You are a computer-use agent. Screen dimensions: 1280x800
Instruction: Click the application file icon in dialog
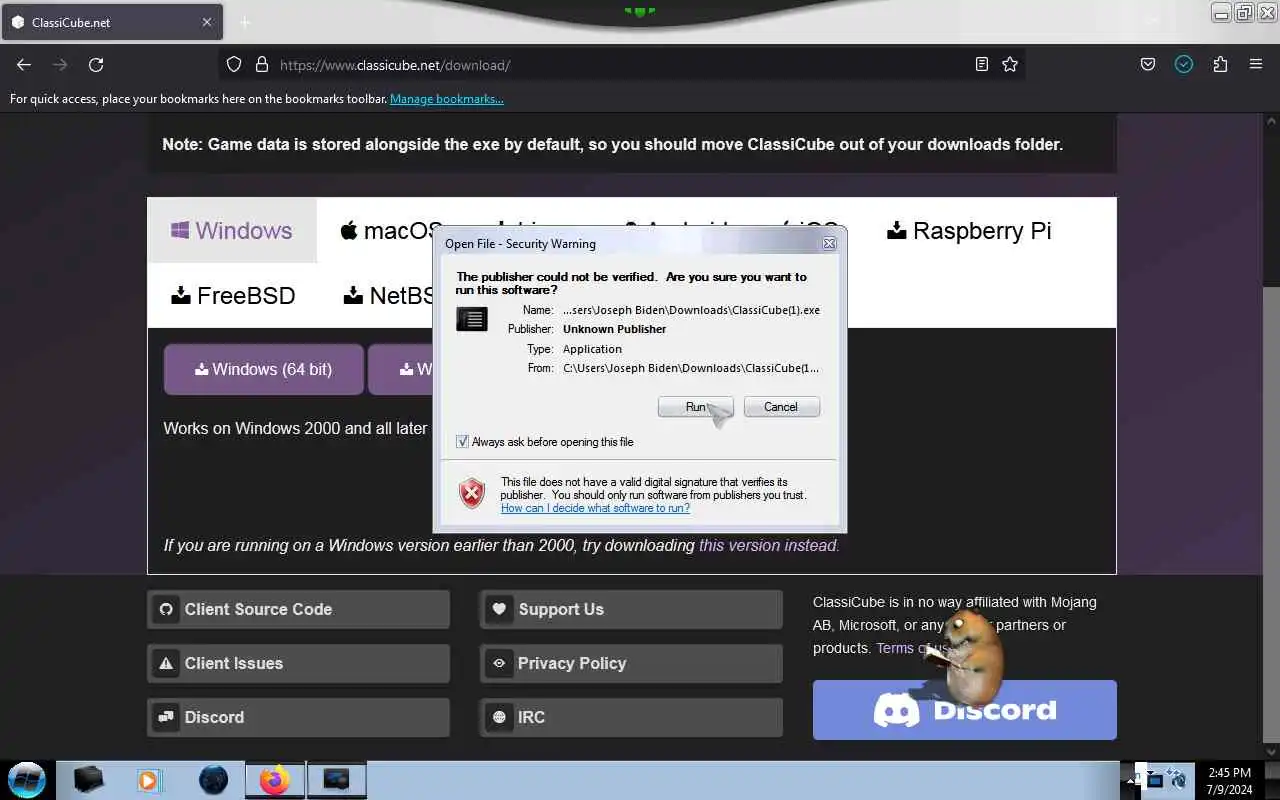pyautogui.click(x=472, y=319)
